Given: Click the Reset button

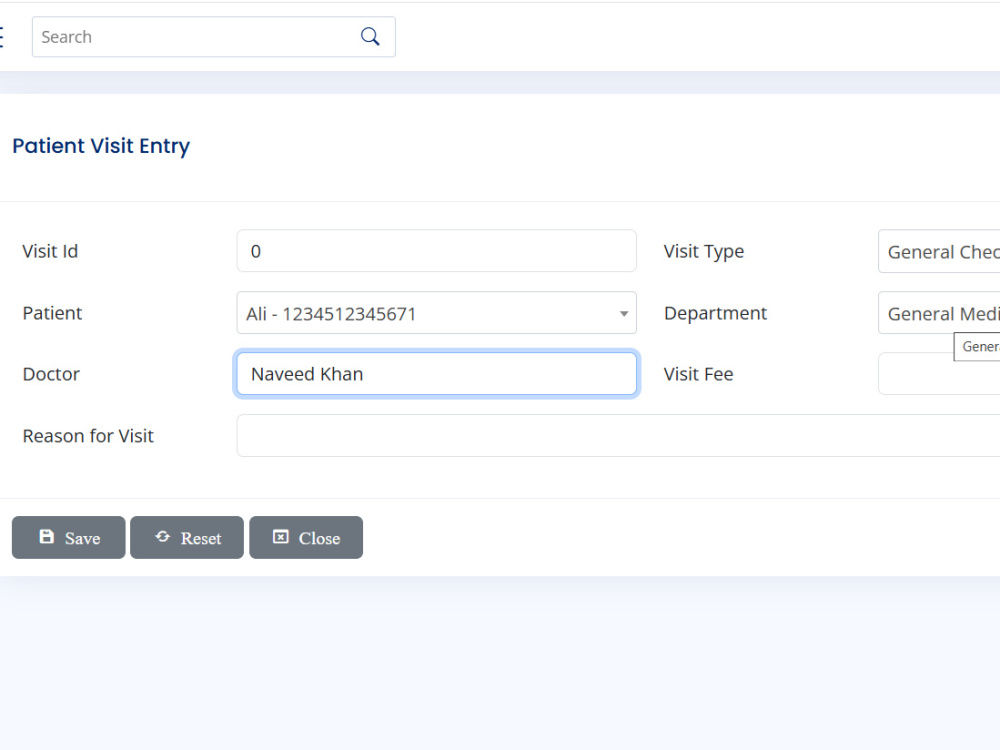Looking at the screenshot, I should (x=187, y=538).
